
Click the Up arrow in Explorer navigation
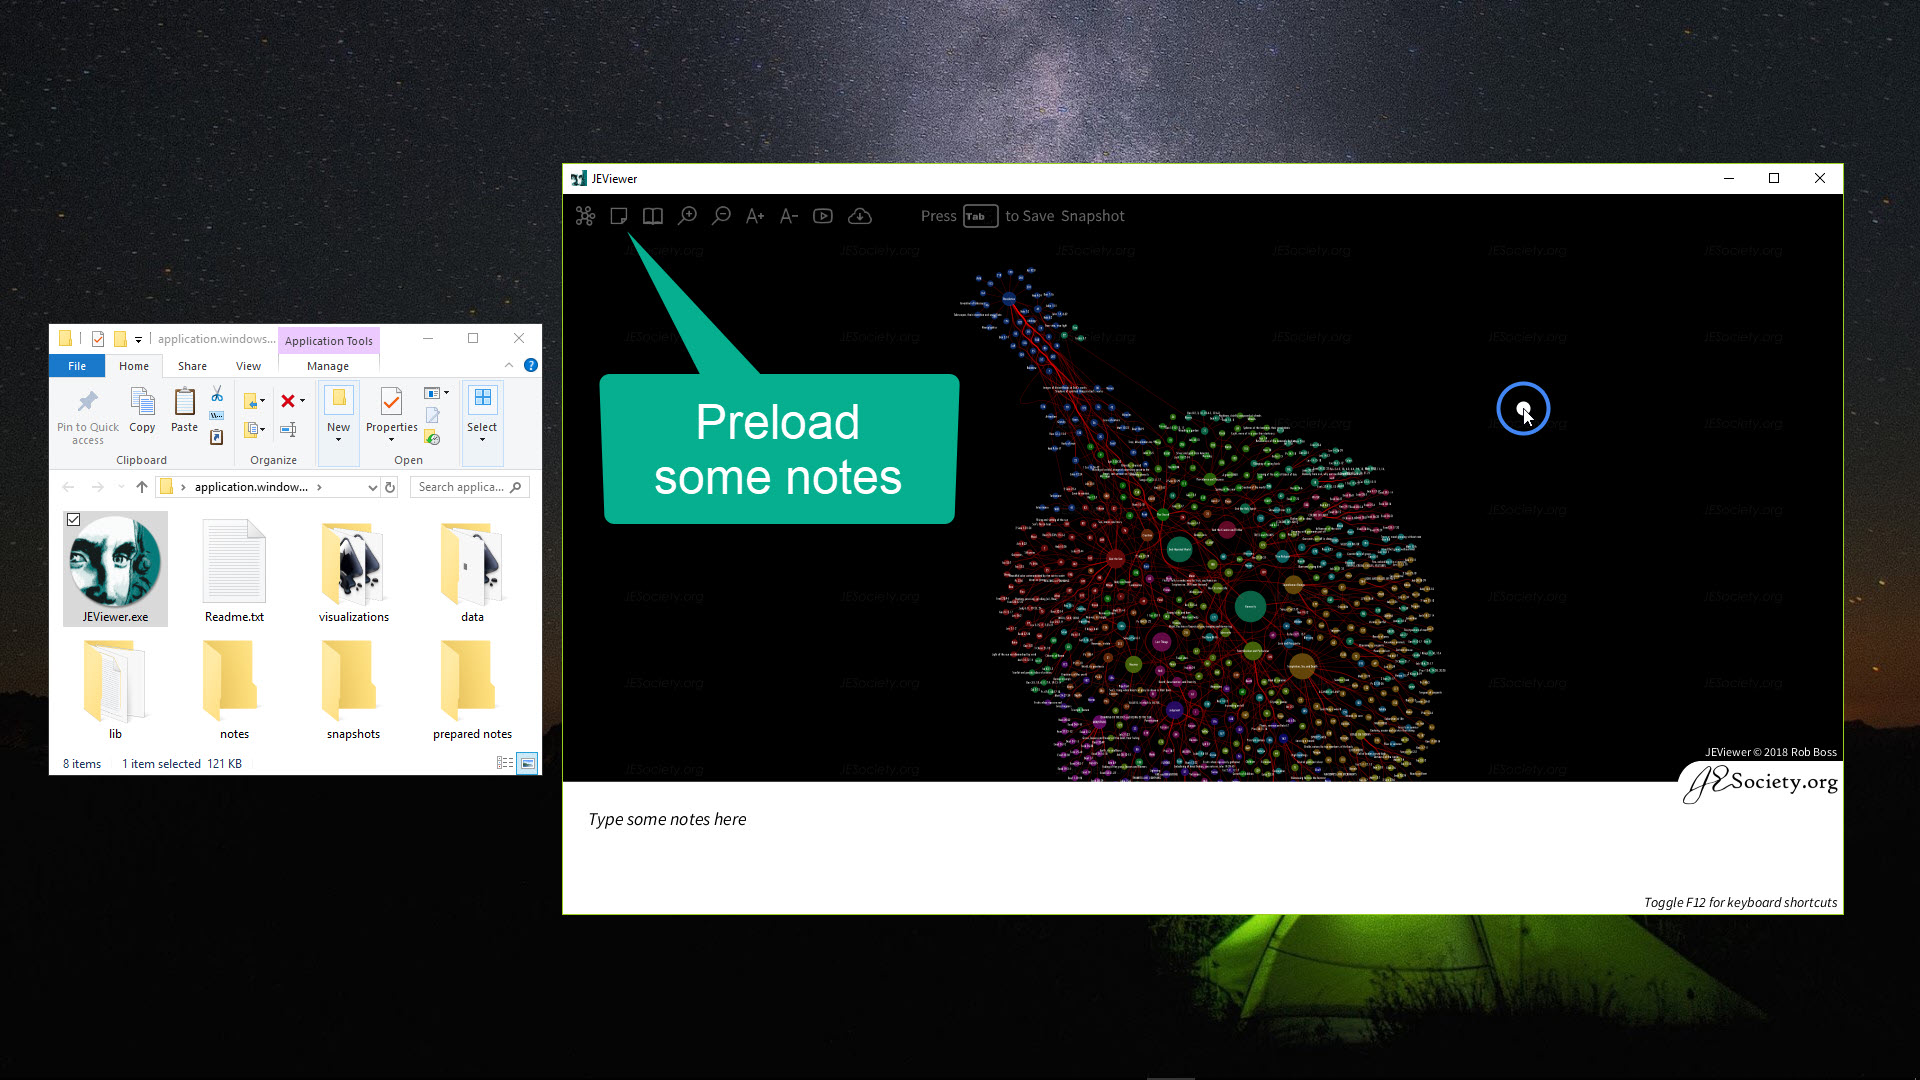142,487
